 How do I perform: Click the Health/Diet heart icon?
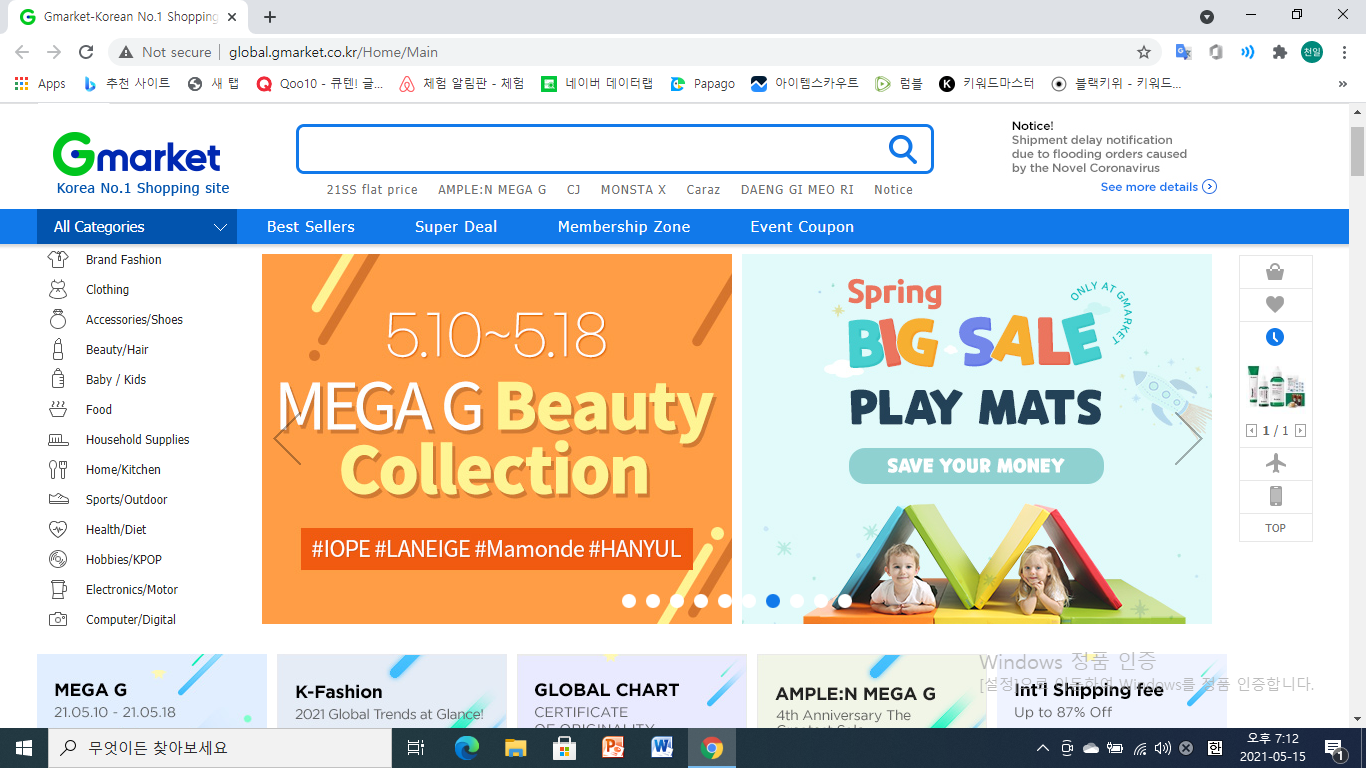point(58,530)
